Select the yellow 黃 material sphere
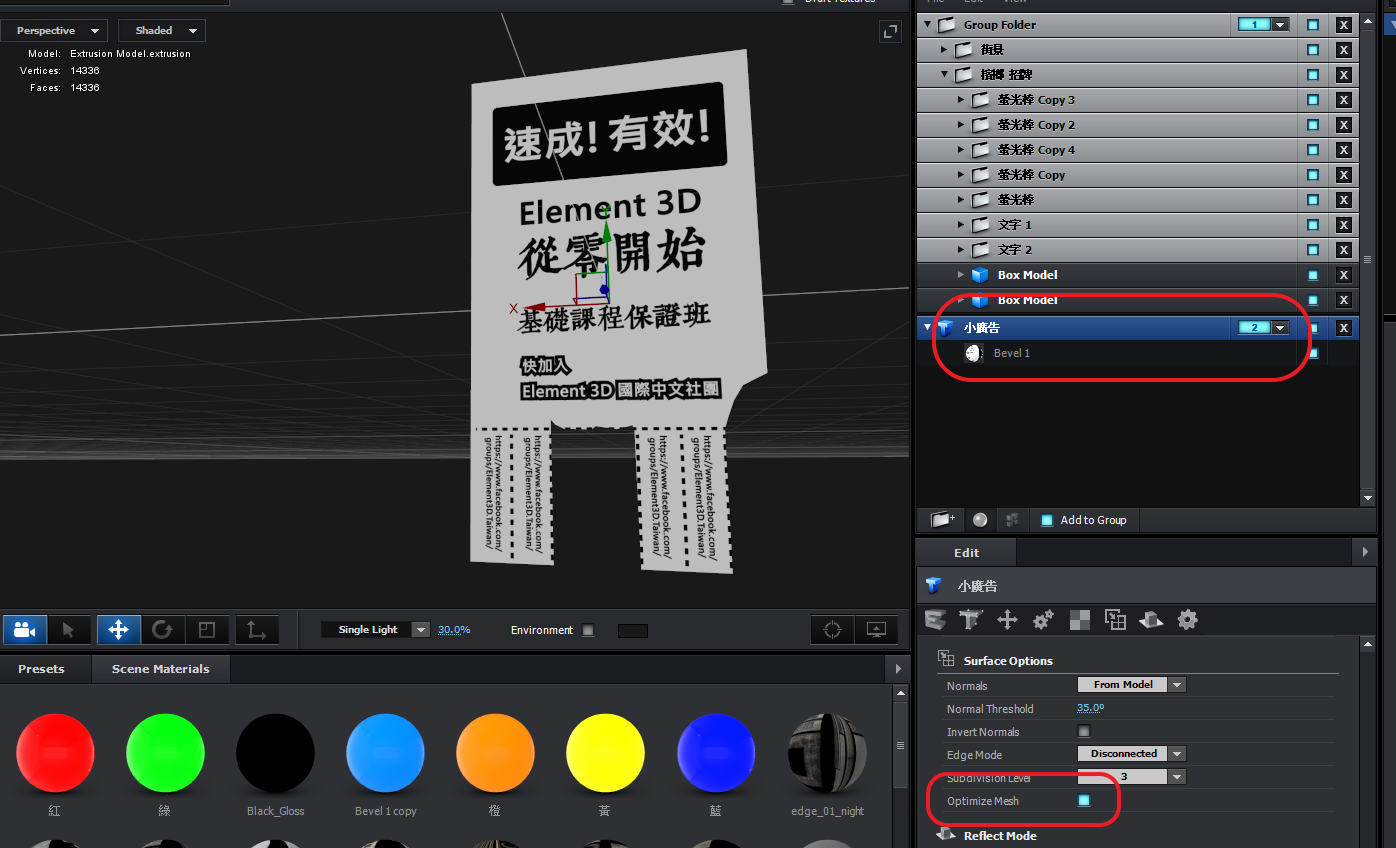 pos(605,754)
